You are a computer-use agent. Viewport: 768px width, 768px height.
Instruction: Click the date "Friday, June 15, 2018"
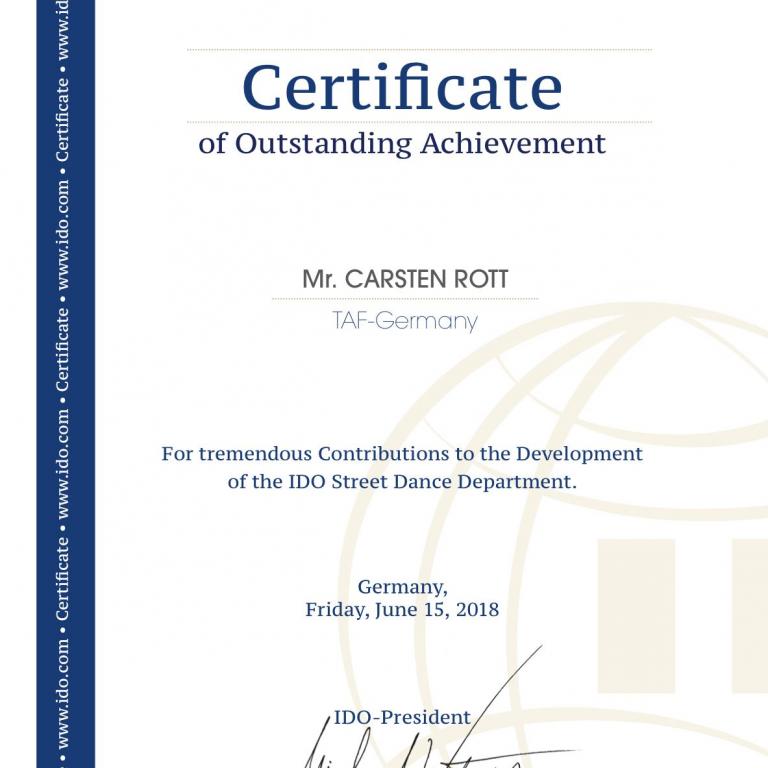(x=402, y=609)
